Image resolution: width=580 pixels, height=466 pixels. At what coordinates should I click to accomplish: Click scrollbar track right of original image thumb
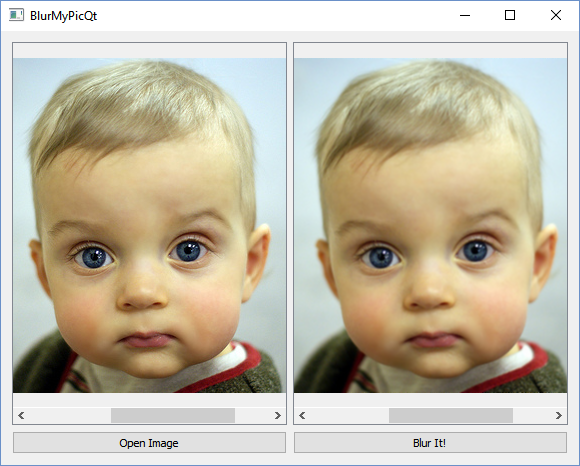[252, 415]
